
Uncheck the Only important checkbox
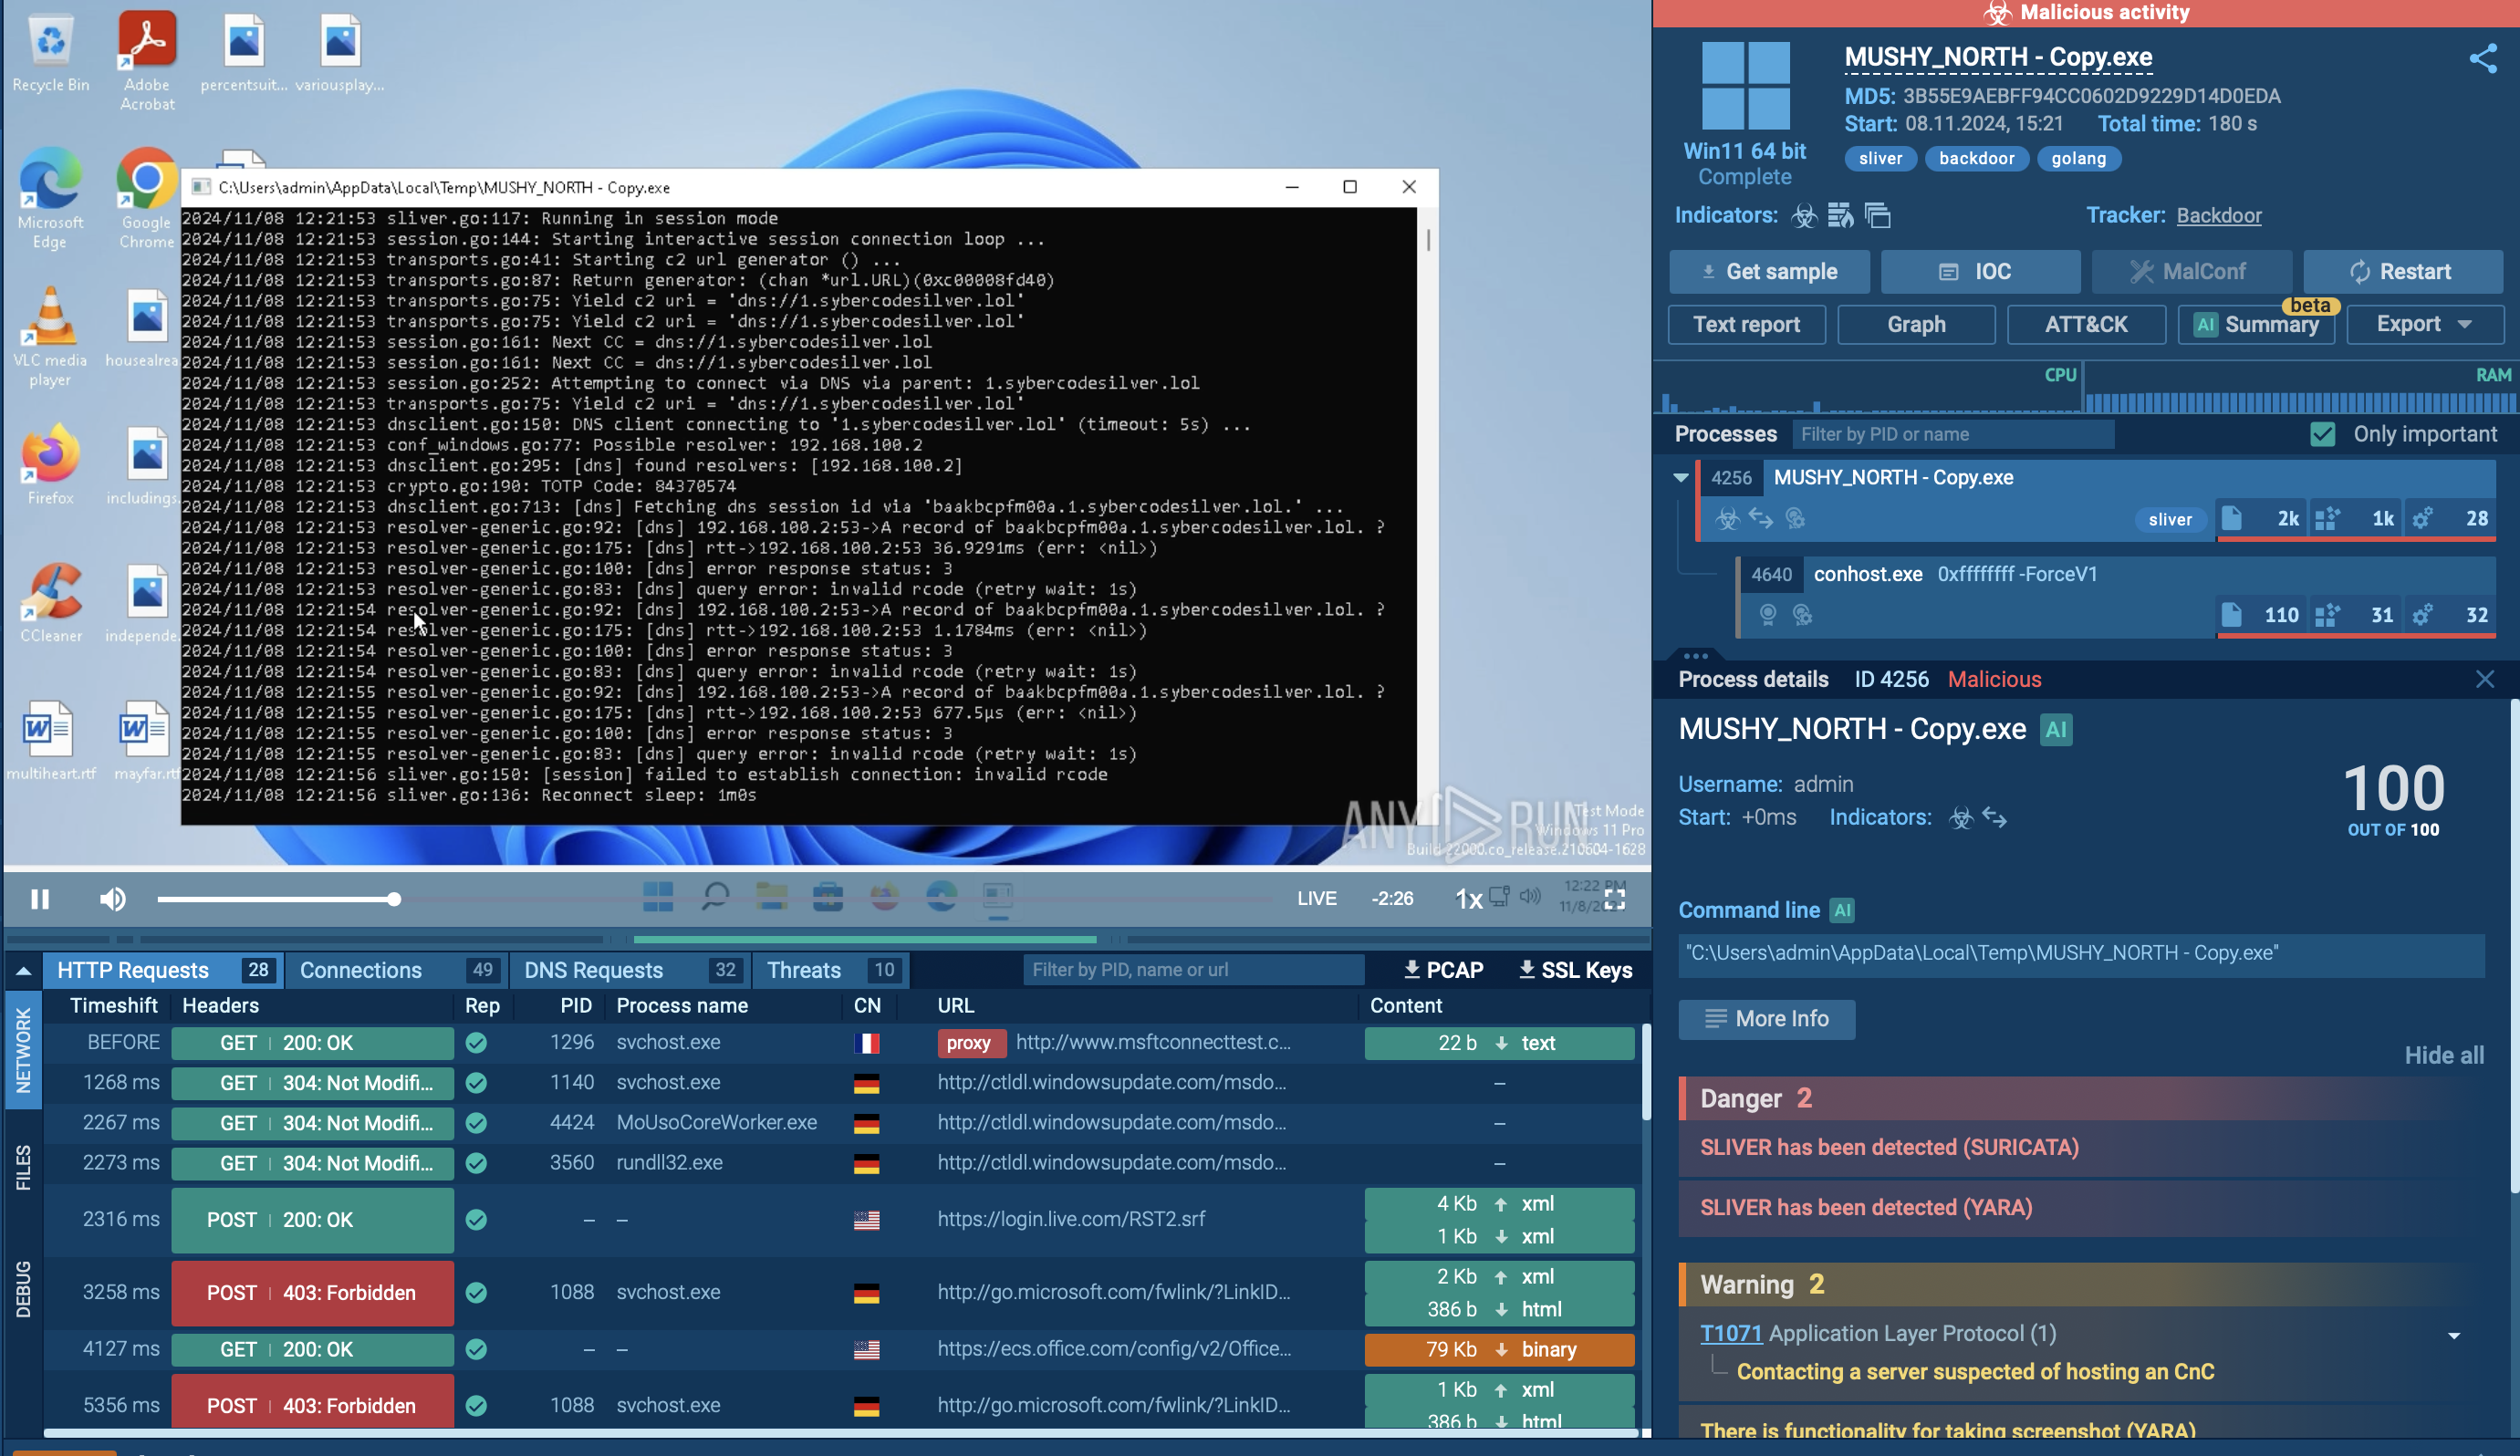[x=2322, y=434]
